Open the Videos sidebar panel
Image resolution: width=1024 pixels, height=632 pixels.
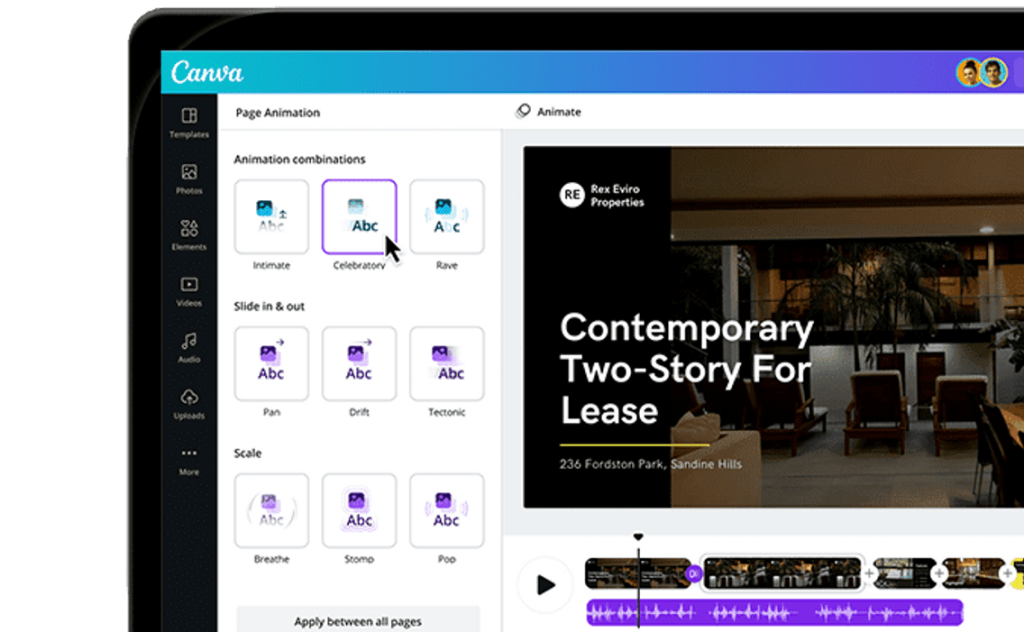[x=189, y=291]
